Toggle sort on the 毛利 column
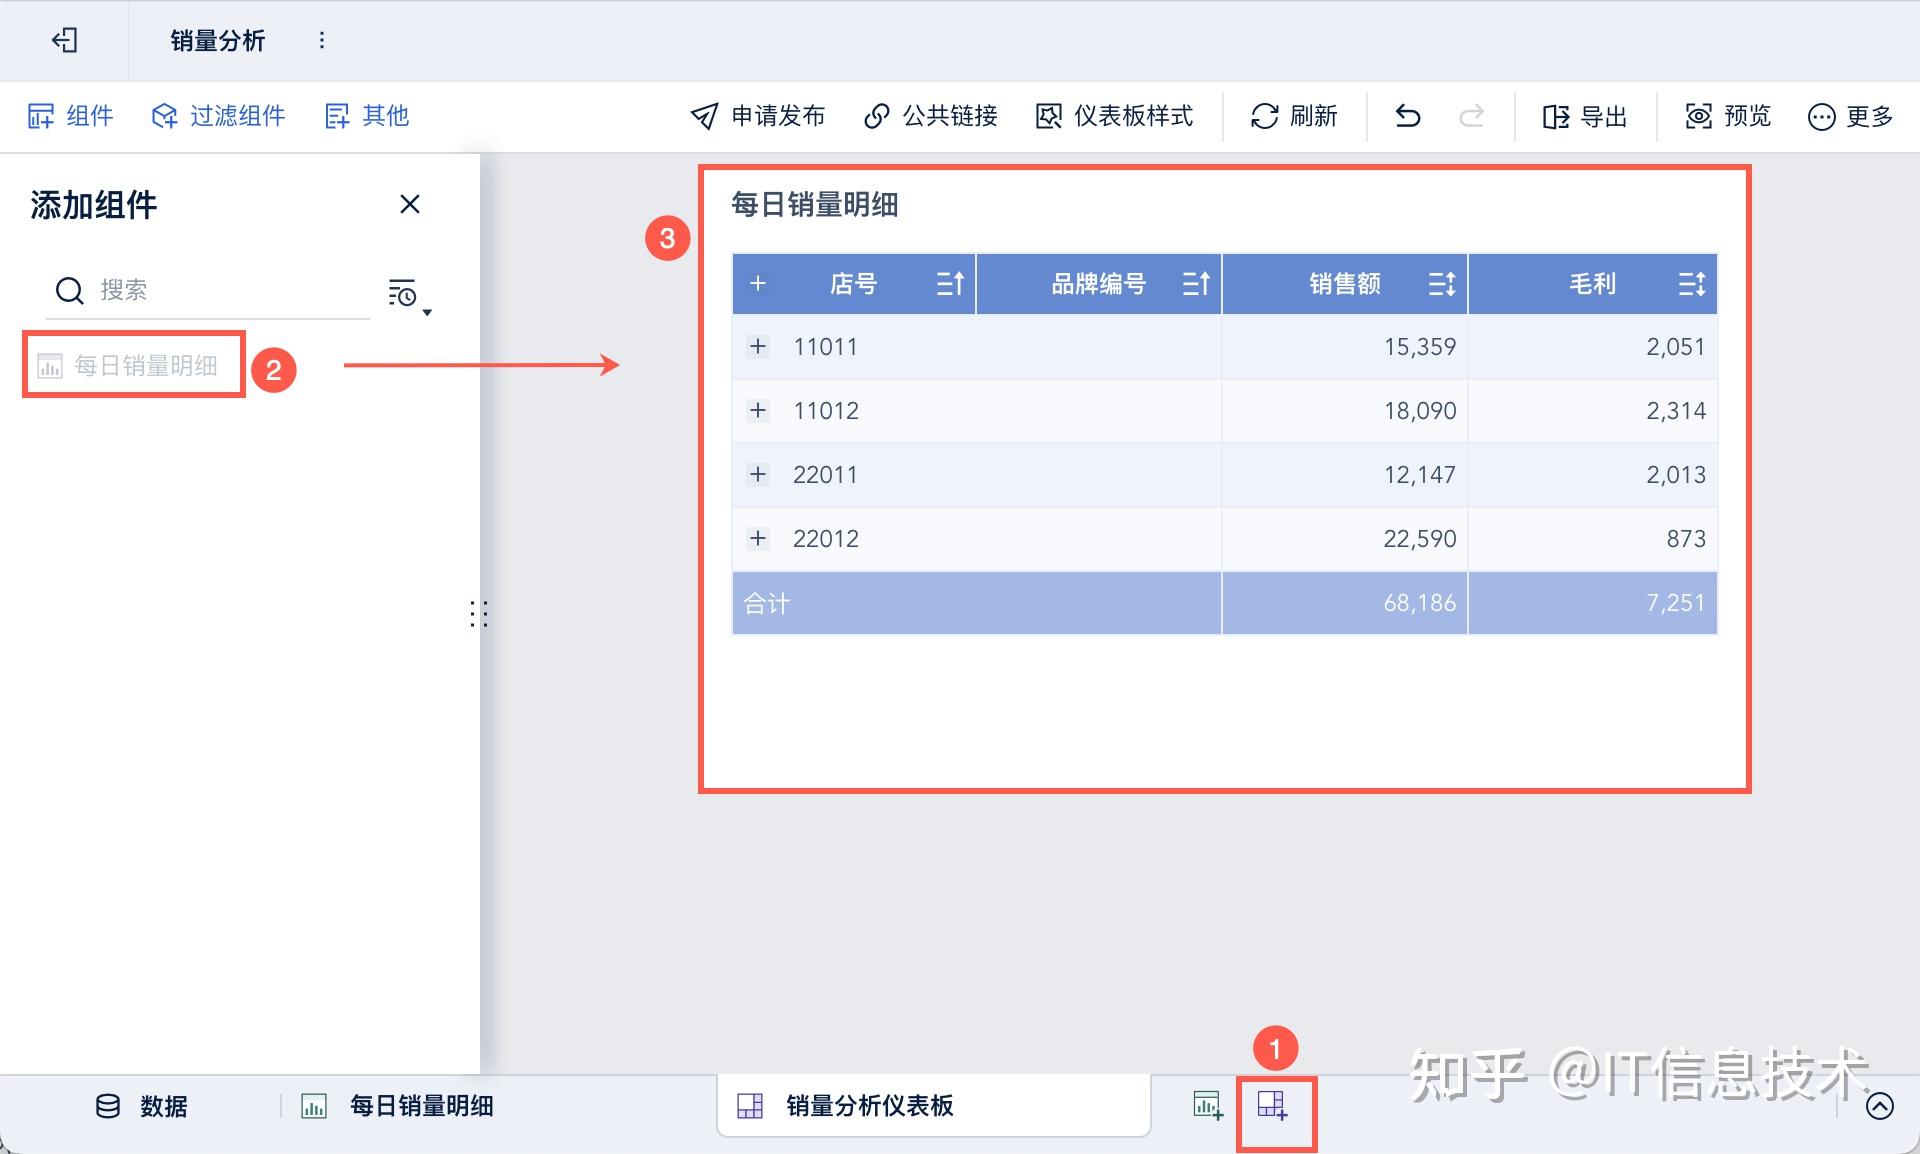Image resolution: width=1920 pixels, height=1154 pixels. [x=1691, y=284]
